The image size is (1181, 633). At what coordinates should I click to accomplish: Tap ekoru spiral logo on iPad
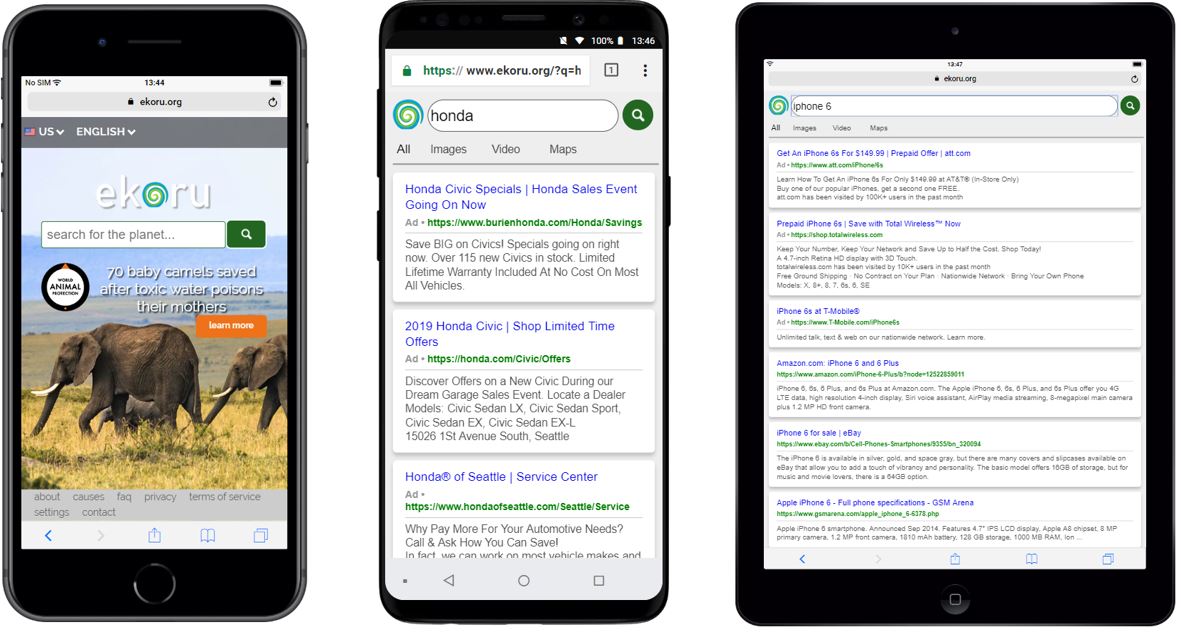[x=778, y=106]
